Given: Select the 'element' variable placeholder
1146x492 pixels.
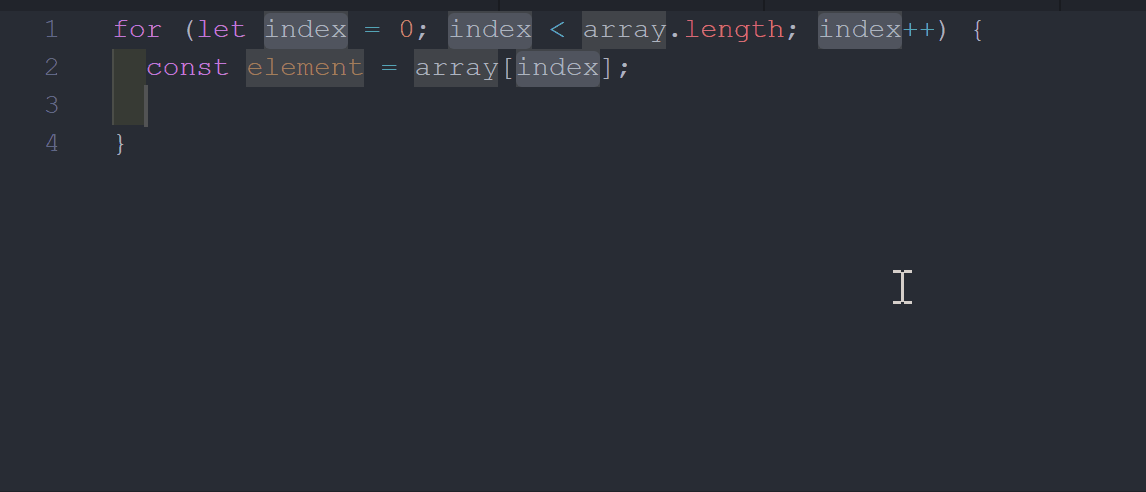Looking at the screenshot, I should coord(305,68).
